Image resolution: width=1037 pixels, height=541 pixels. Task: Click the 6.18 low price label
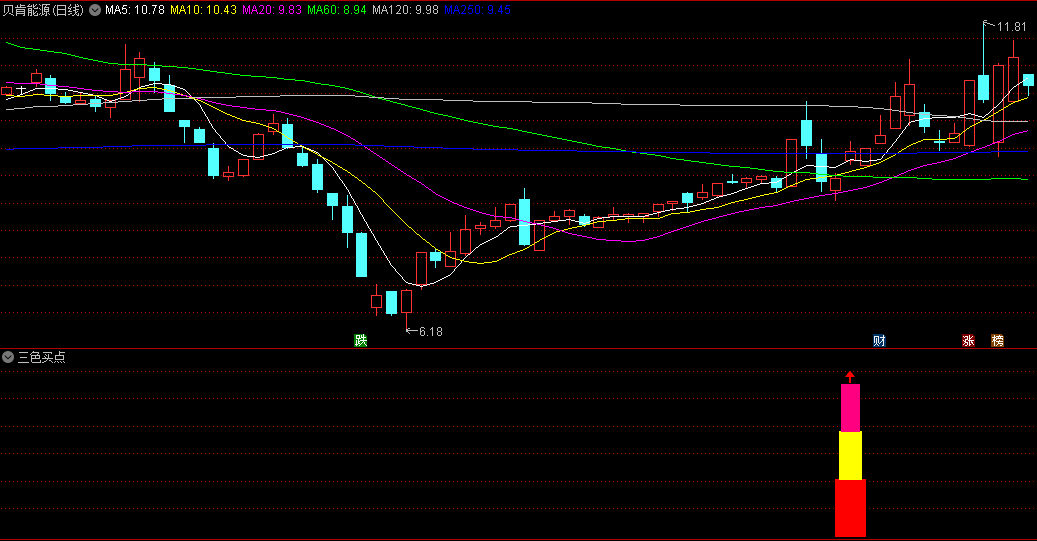coord(431,331)
